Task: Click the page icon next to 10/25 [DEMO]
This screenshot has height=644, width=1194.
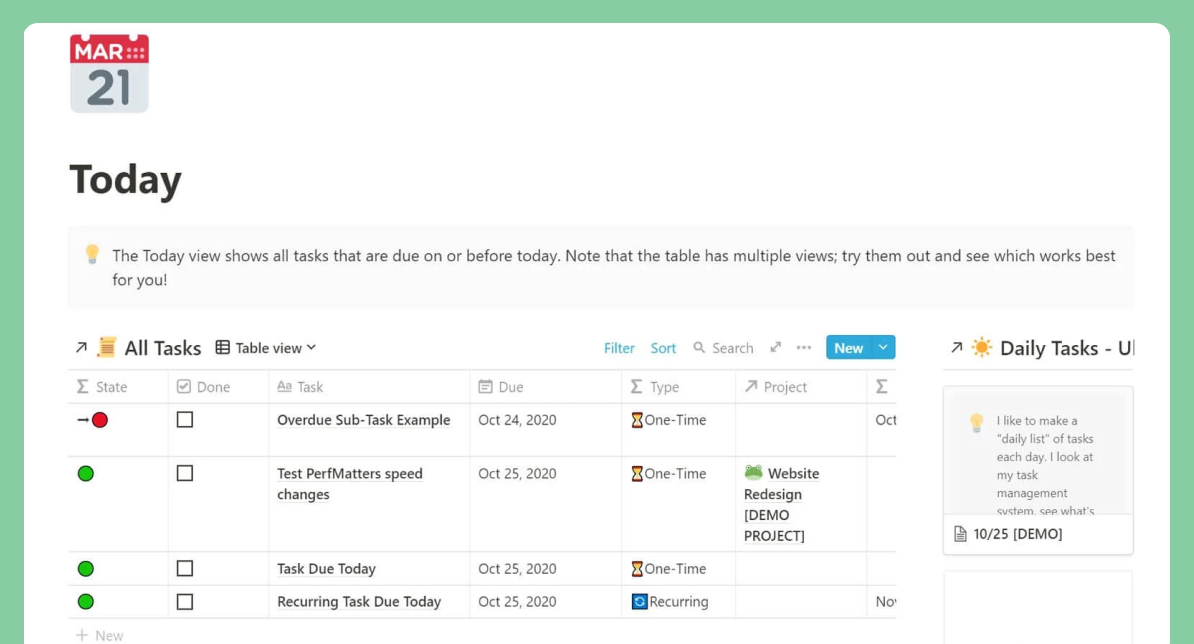Action: (x=960, y=534)
